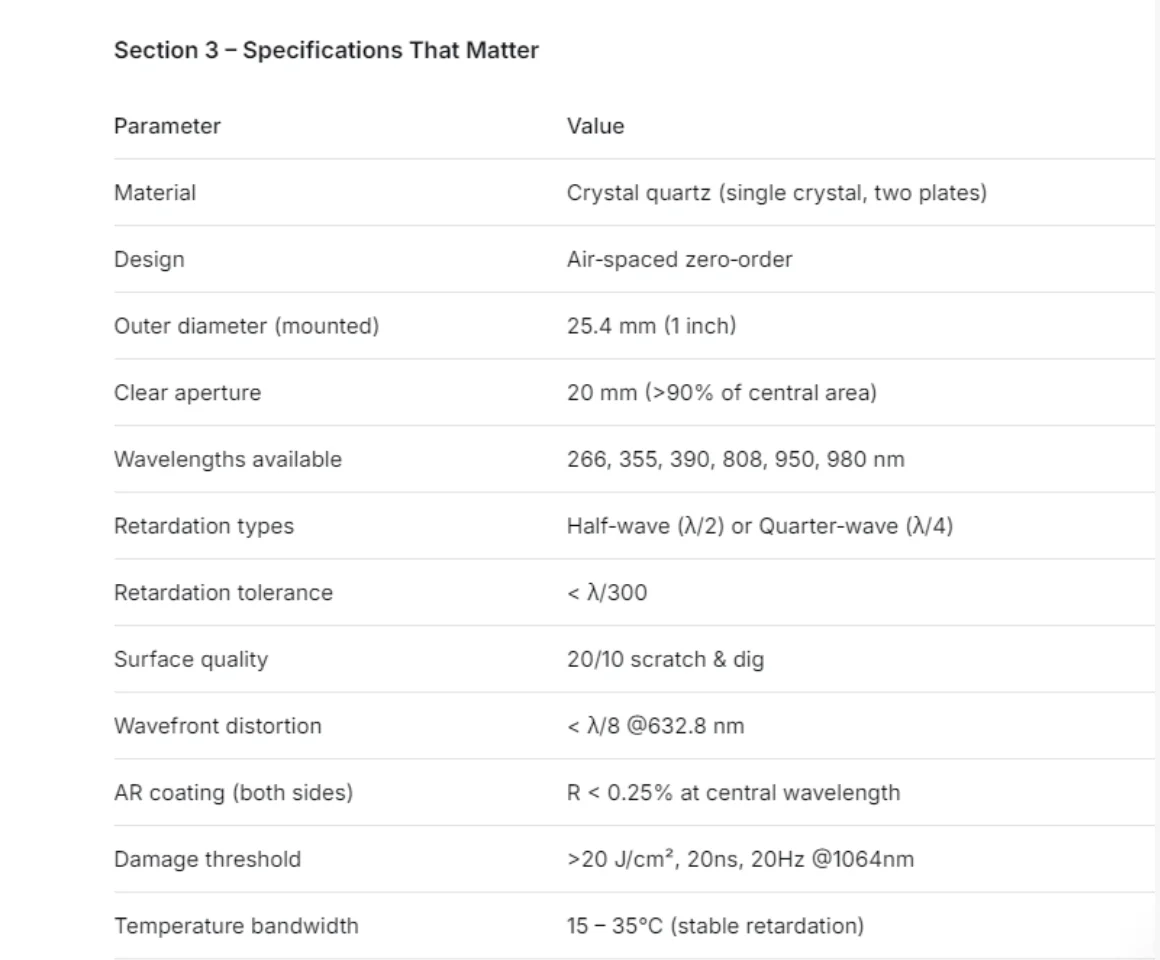The image size is (1160, 960).
Task: Select the Half-wave or Quarter-wave value
Action: [x=760, y=526]
